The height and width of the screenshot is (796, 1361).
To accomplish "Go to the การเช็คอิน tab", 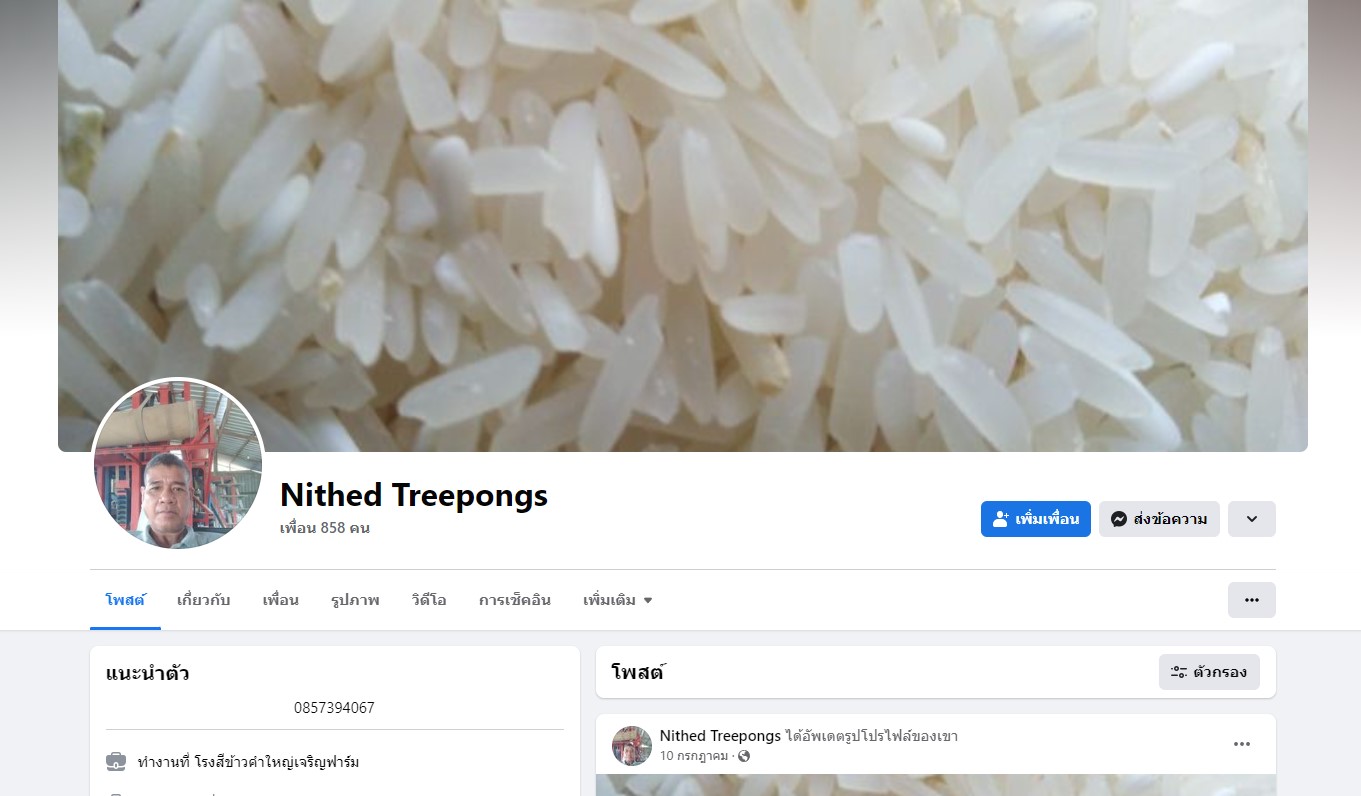I will tap(515, 600).
